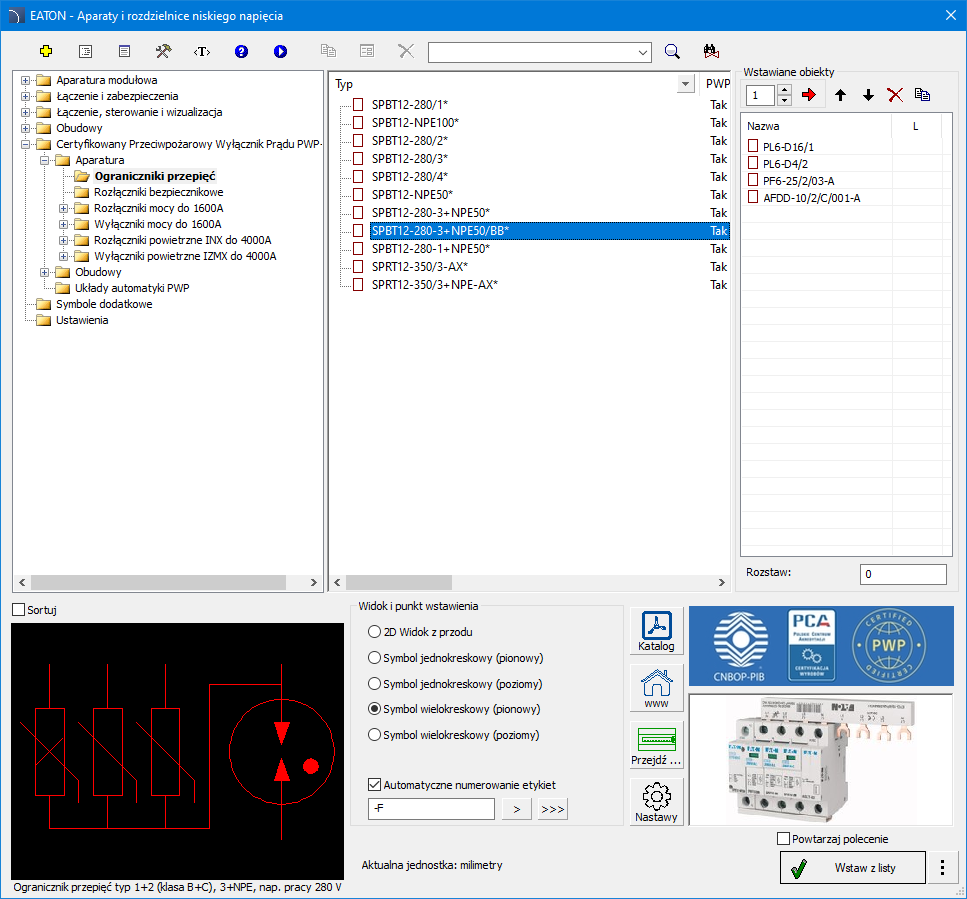The image size is (967, 899).
Task: Open the Katalog PDF button
Action: click(x=656, y=632)
